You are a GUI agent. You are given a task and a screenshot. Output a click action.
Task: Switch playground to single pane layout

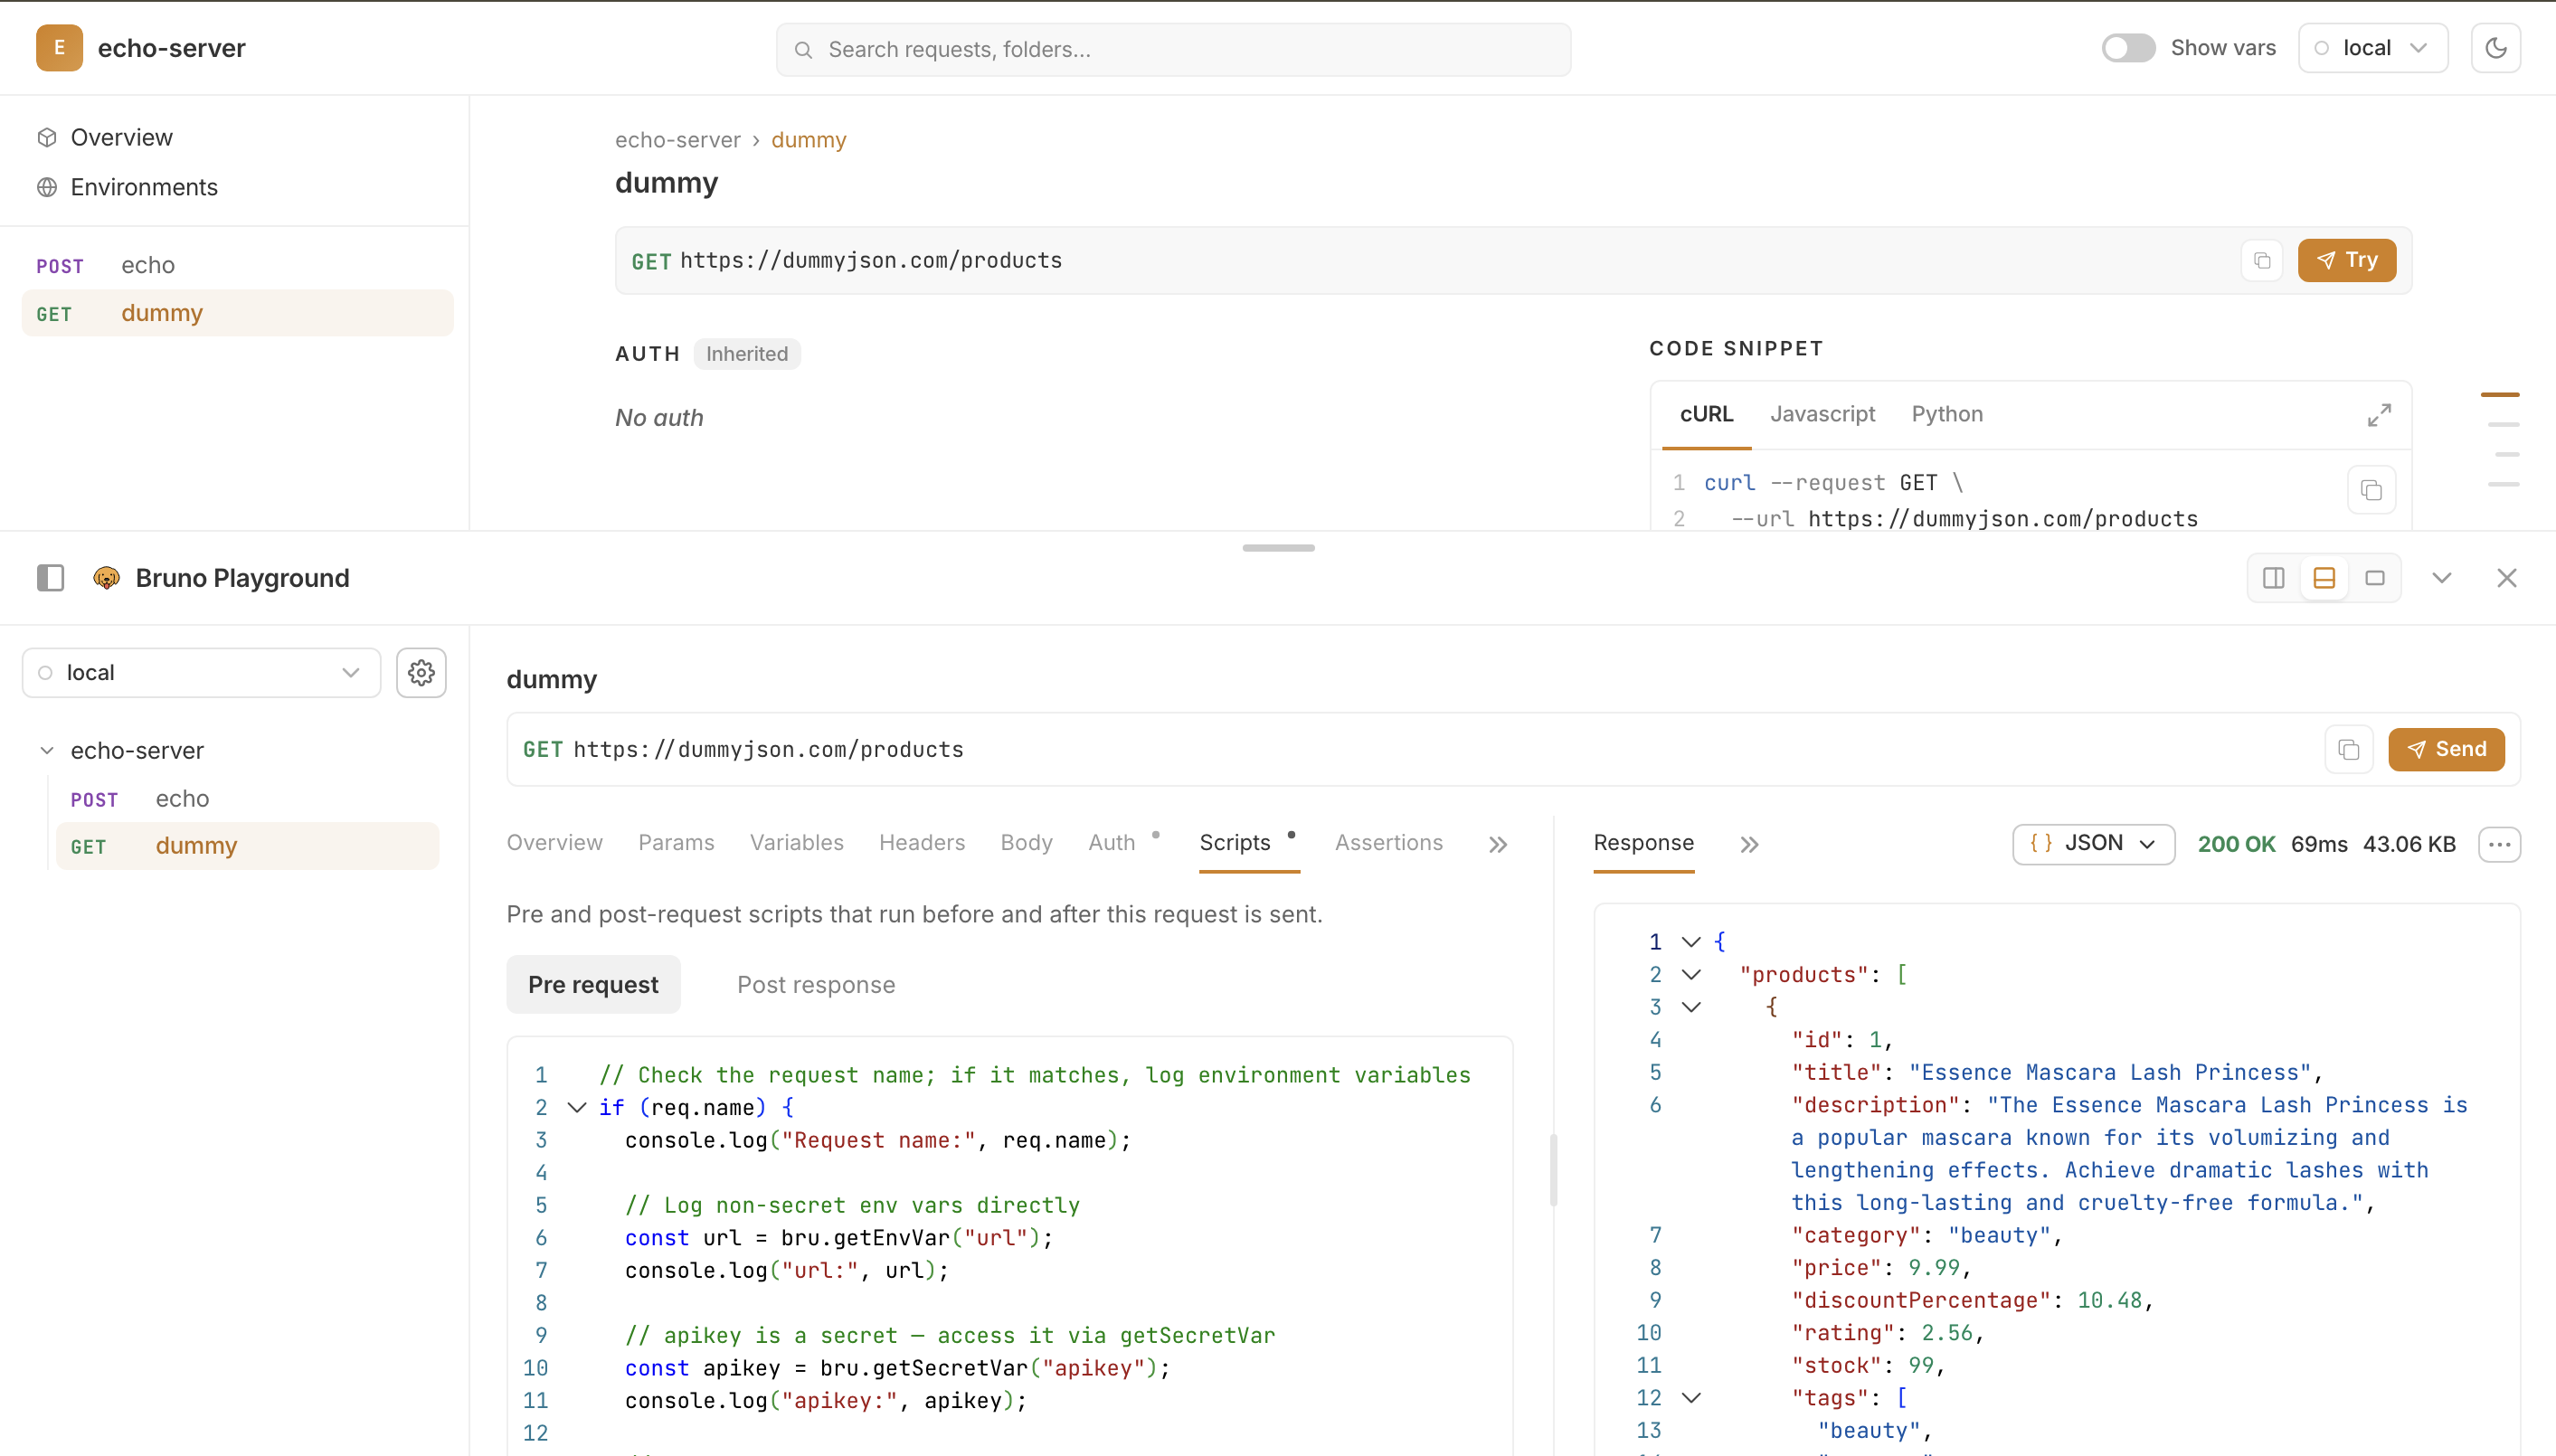pos(2374,578)
